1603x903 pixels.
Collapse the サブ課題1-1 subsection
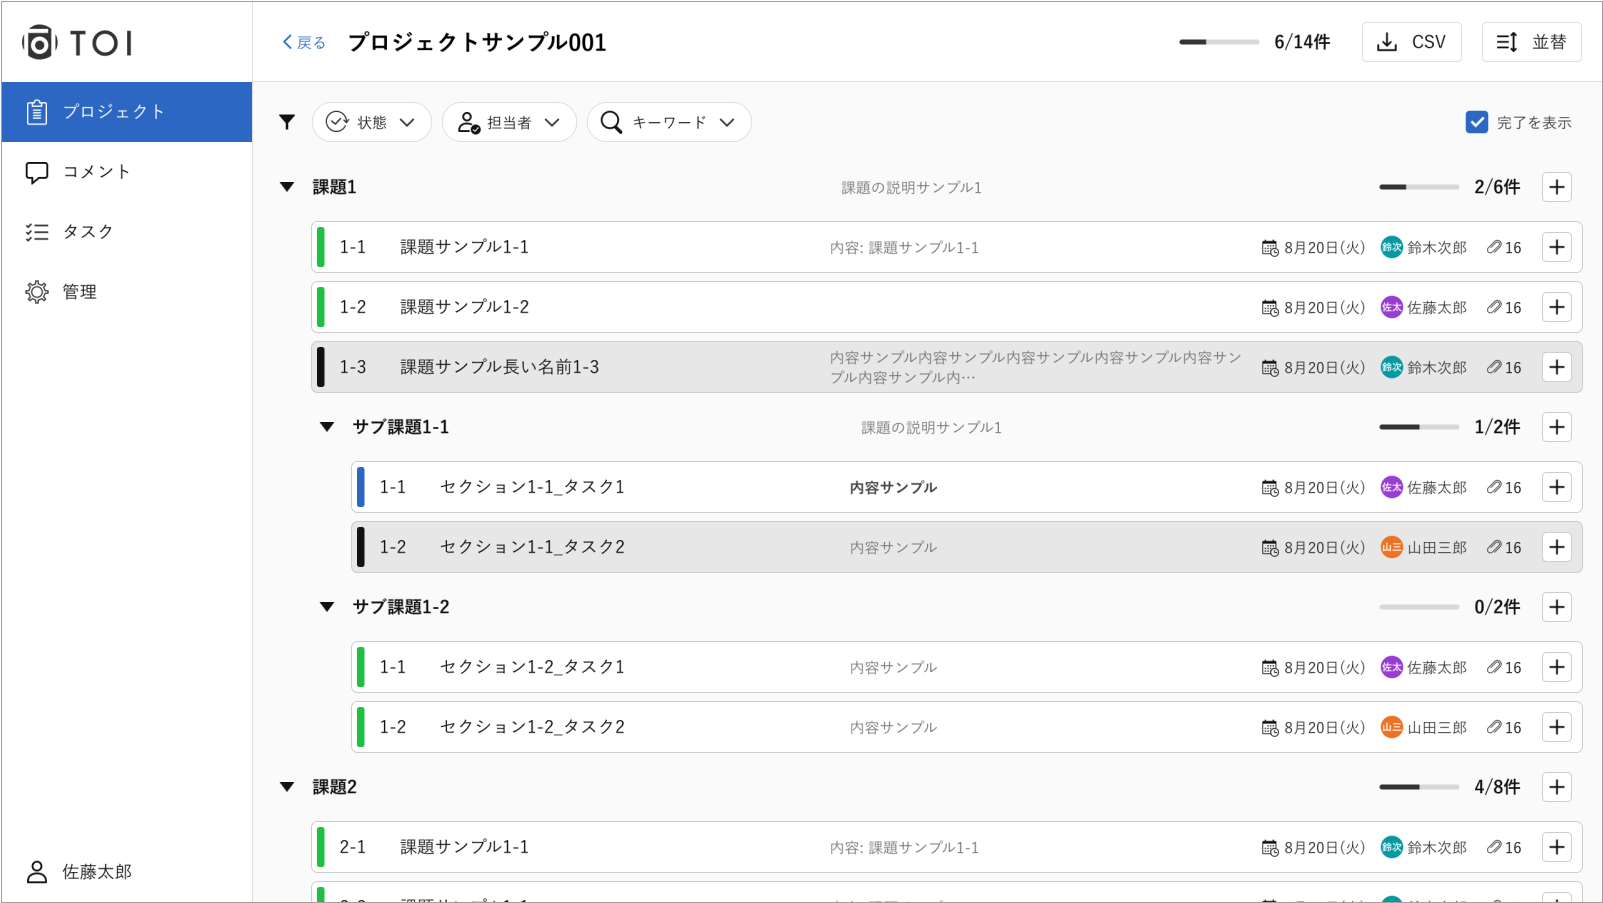click(327, 427)
